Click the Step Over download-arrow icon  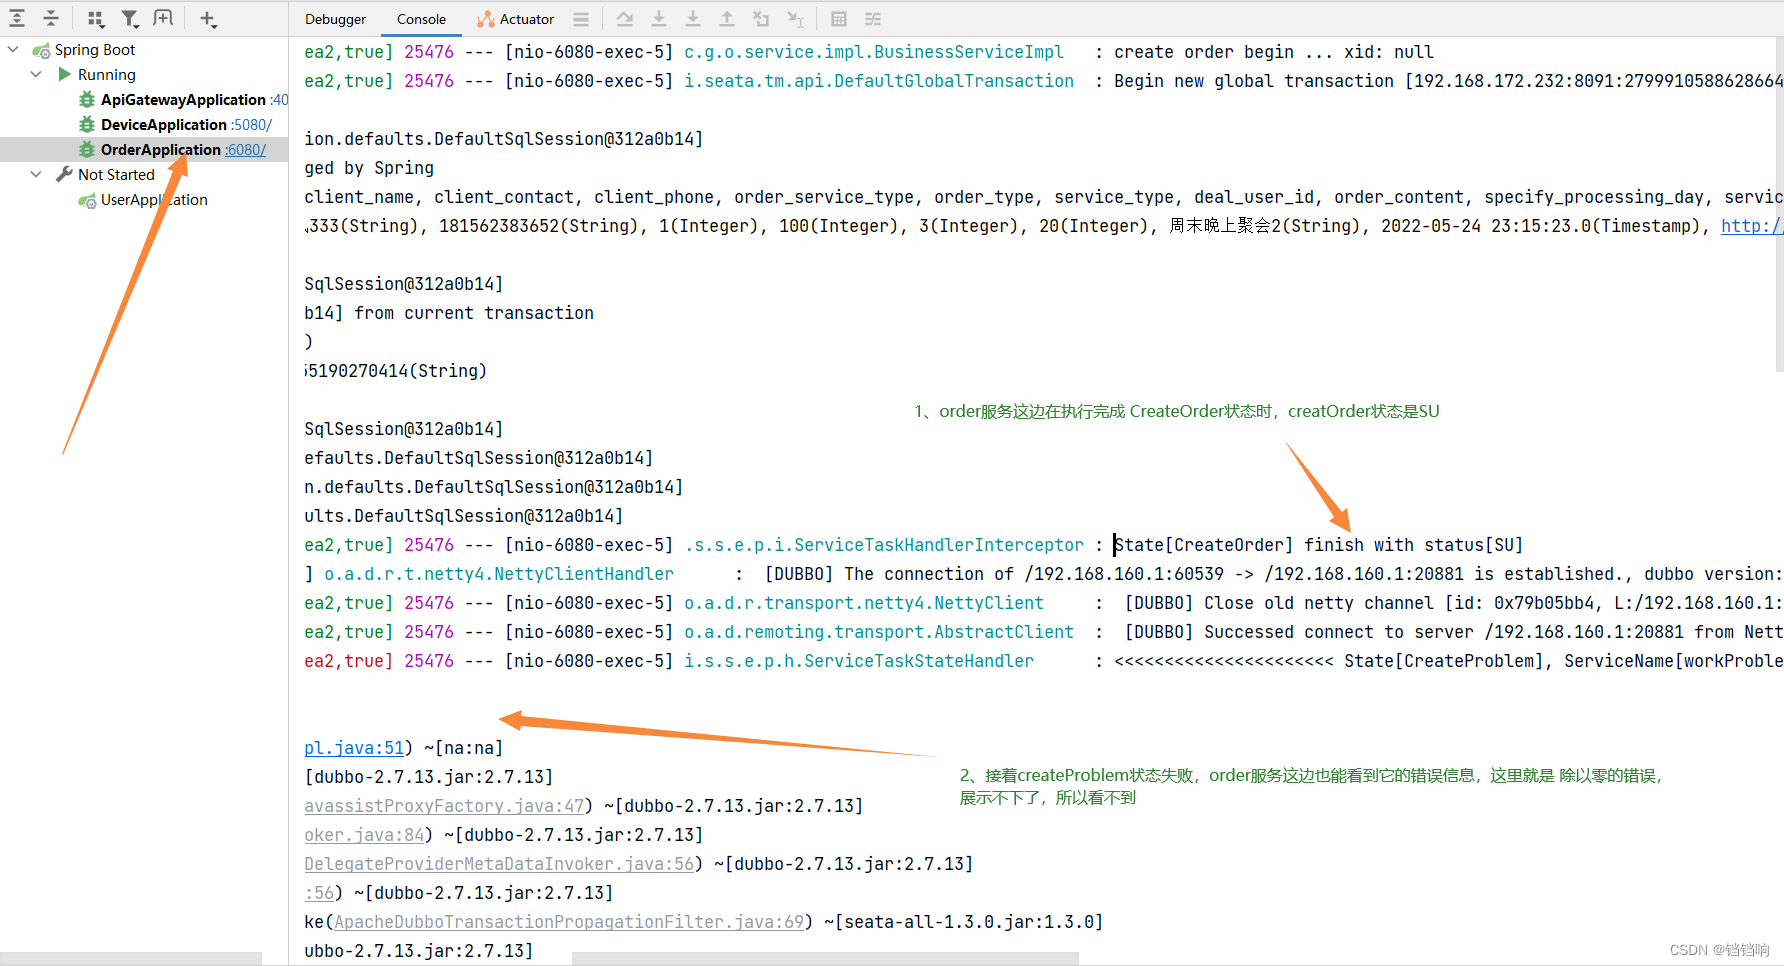click(x=659, y=19)
